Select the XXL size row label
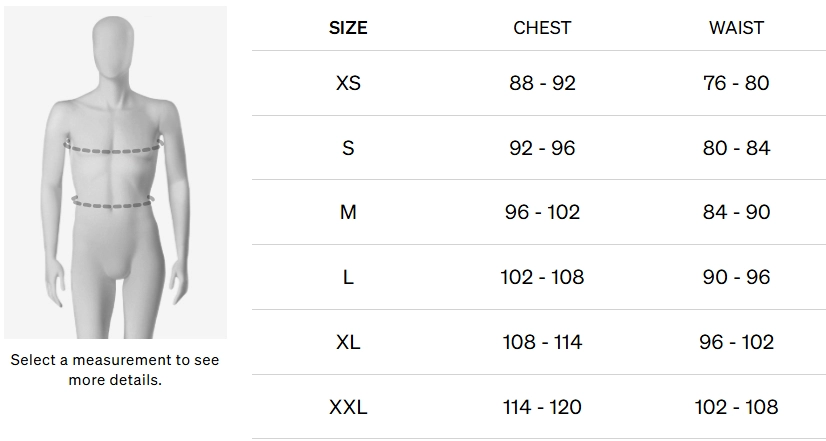Image resolution: width=826 pixels, height=441 pixels. click(x=348, y=407)
